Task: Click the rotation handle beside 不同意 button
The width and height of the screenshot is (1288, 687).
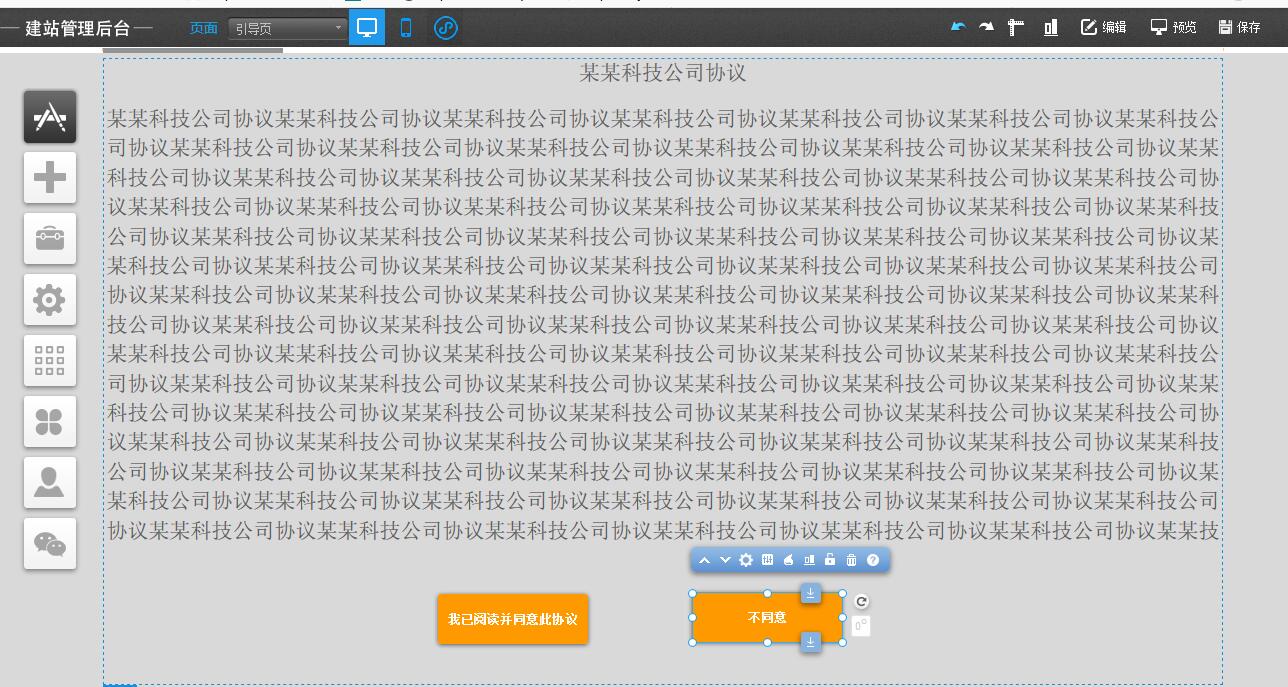Action: (861, 601)
